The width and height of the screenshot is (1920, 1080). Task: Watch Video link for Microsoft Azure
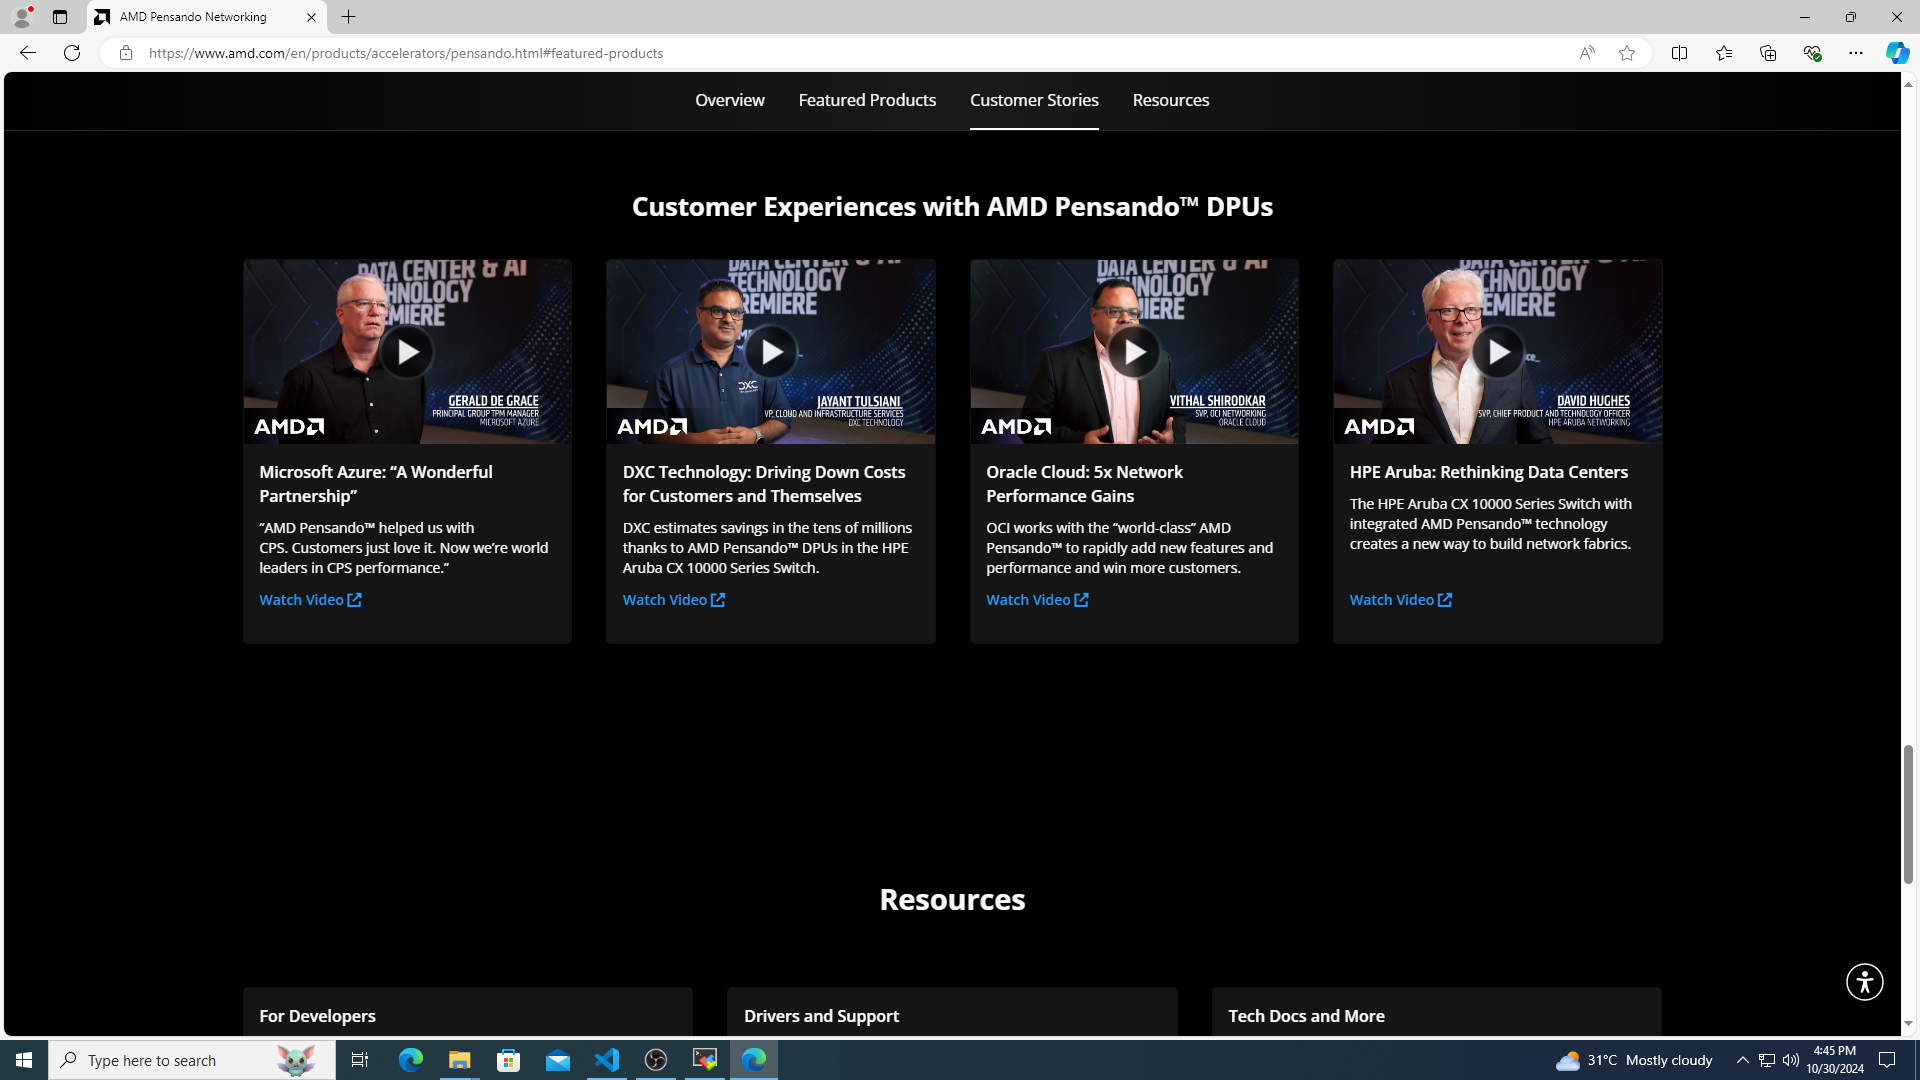(310, 600)
